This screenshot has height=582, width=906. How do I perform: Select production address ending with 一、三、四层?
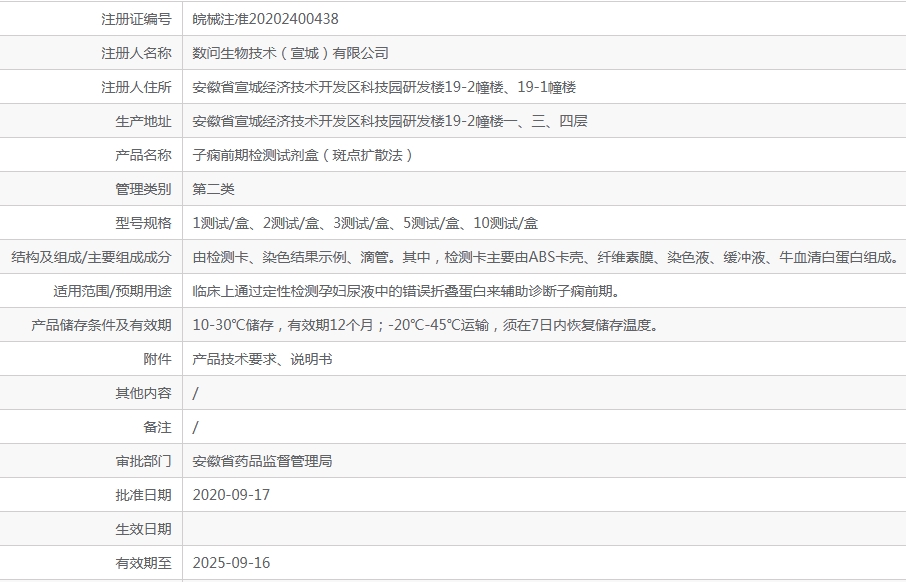[389, 121]
